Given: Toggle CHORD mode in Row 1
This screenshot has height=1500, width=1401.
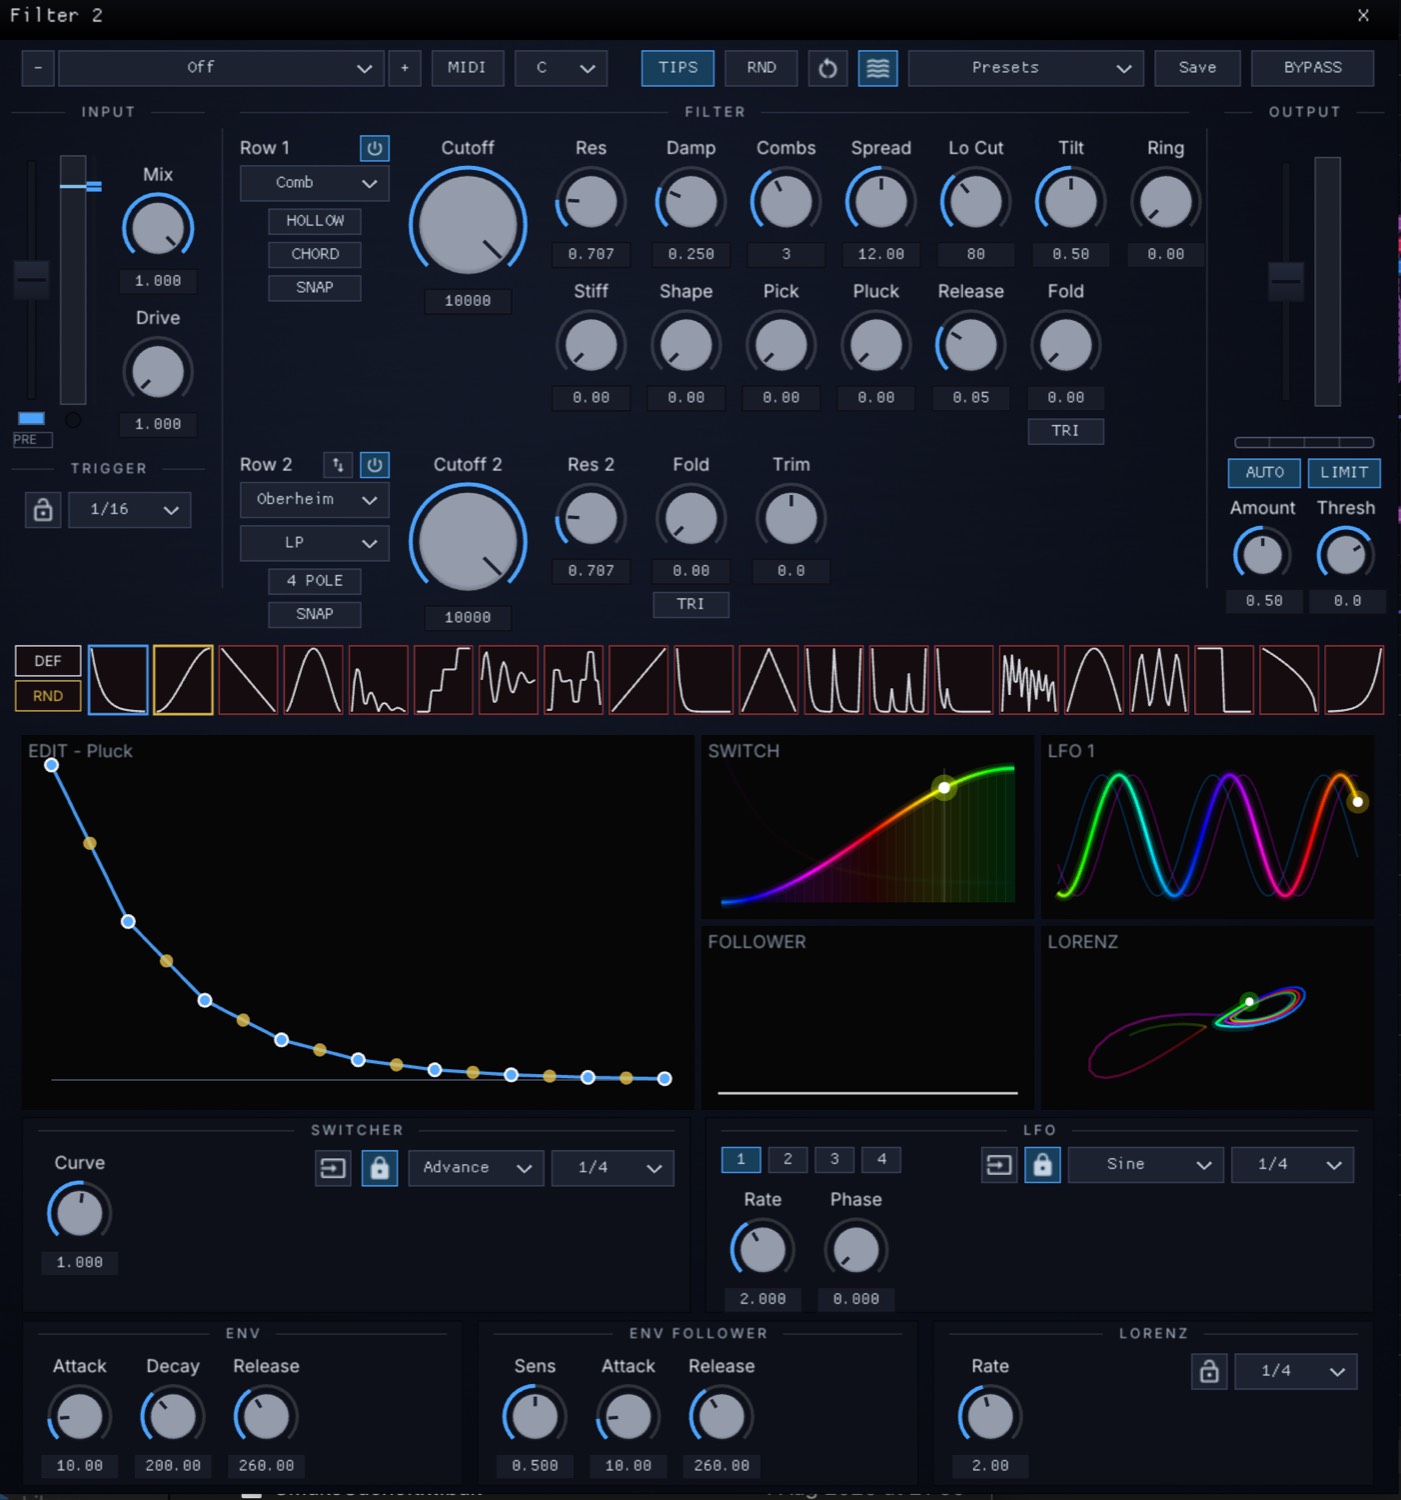Looking at the screenshot, I should 315,254.
